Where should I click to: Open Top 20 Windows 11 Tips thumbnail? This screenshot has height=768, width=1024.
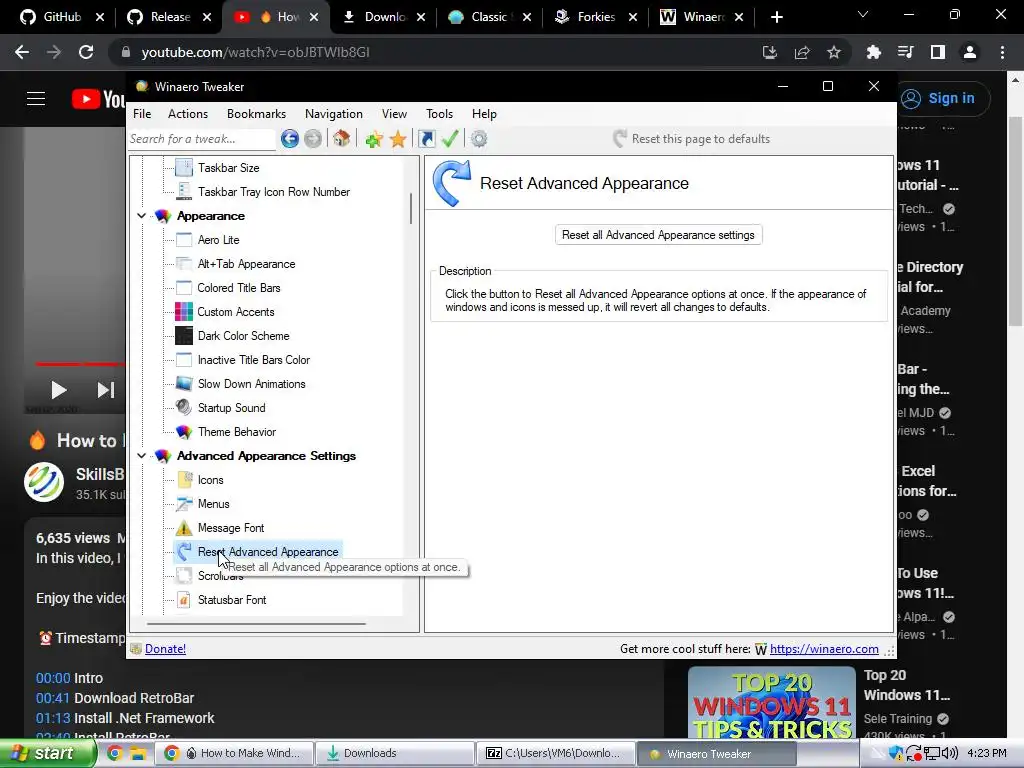[x=772, y=703]
